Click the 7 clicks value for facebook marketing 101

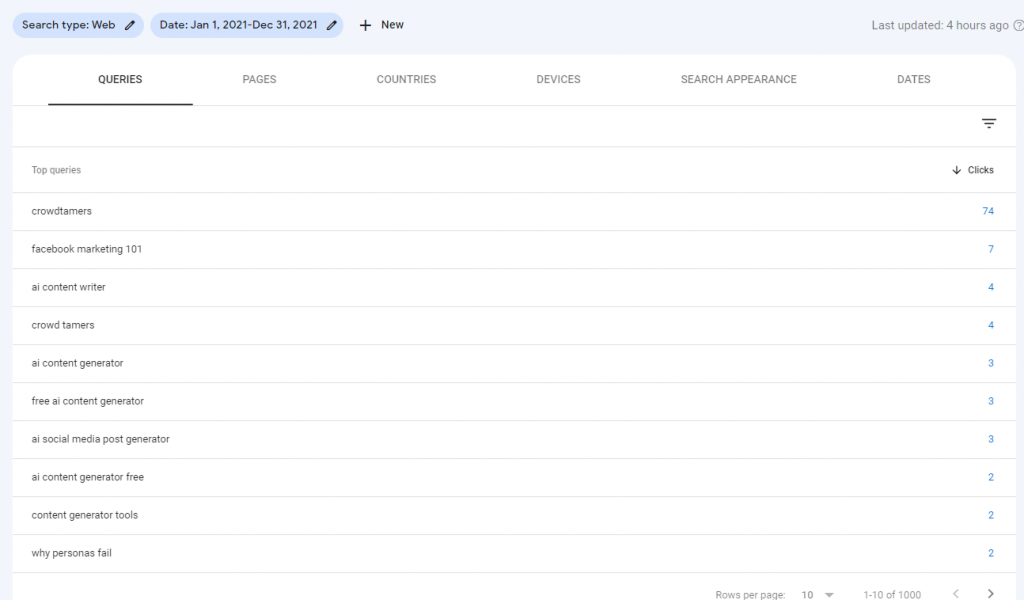point(991,249)
